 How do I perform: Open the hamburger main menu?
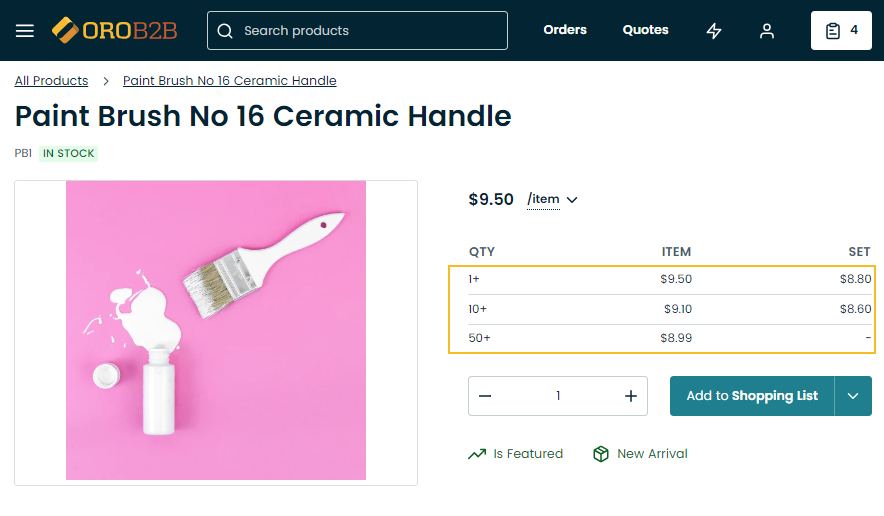click(25, 31)
